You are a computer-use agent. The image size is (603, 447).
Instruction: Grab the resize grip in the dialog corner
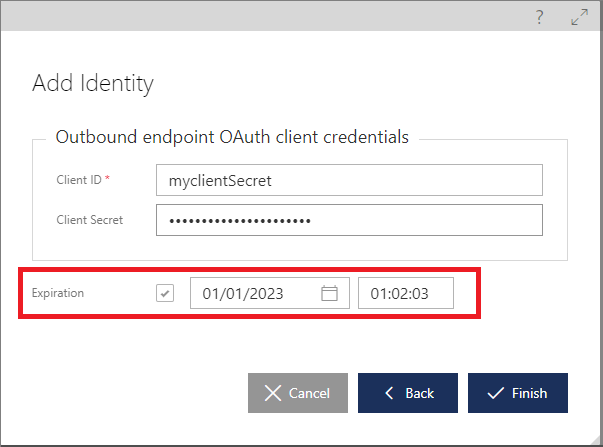coord(595,439)
